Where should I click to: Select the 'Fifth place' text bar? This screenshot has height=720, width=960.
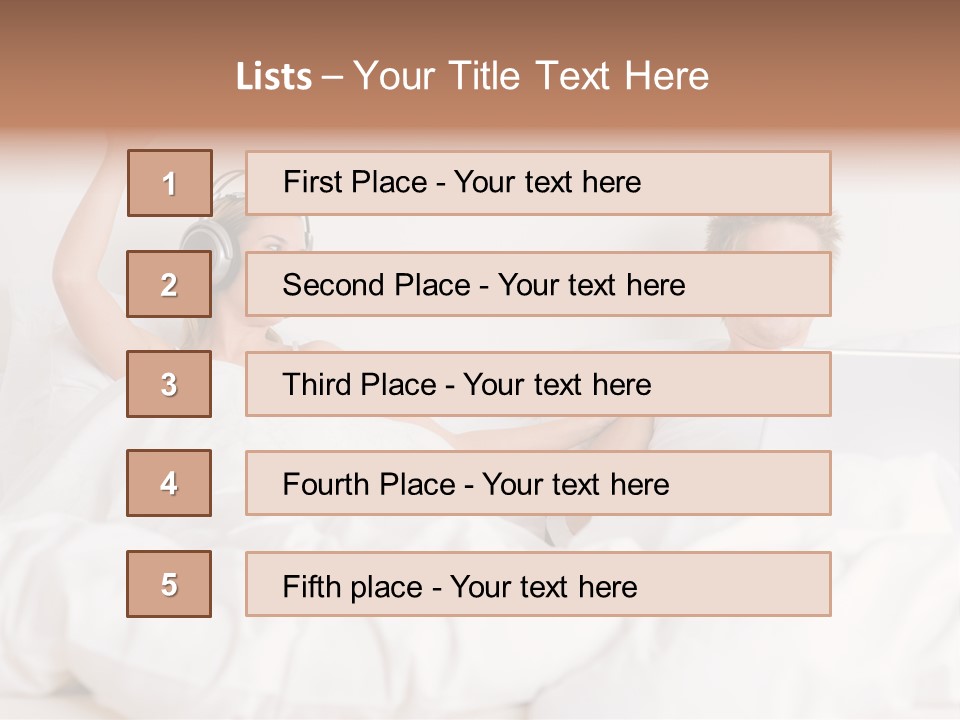pyautogui.click(x=538, y=585)
